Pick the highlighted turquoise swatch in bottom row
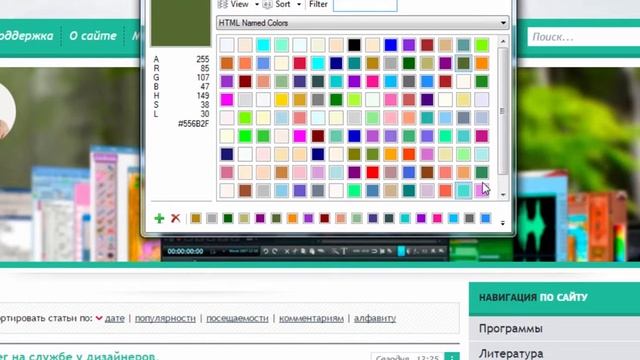The width and height of the screenshot is (640, 360). point(463,190)
